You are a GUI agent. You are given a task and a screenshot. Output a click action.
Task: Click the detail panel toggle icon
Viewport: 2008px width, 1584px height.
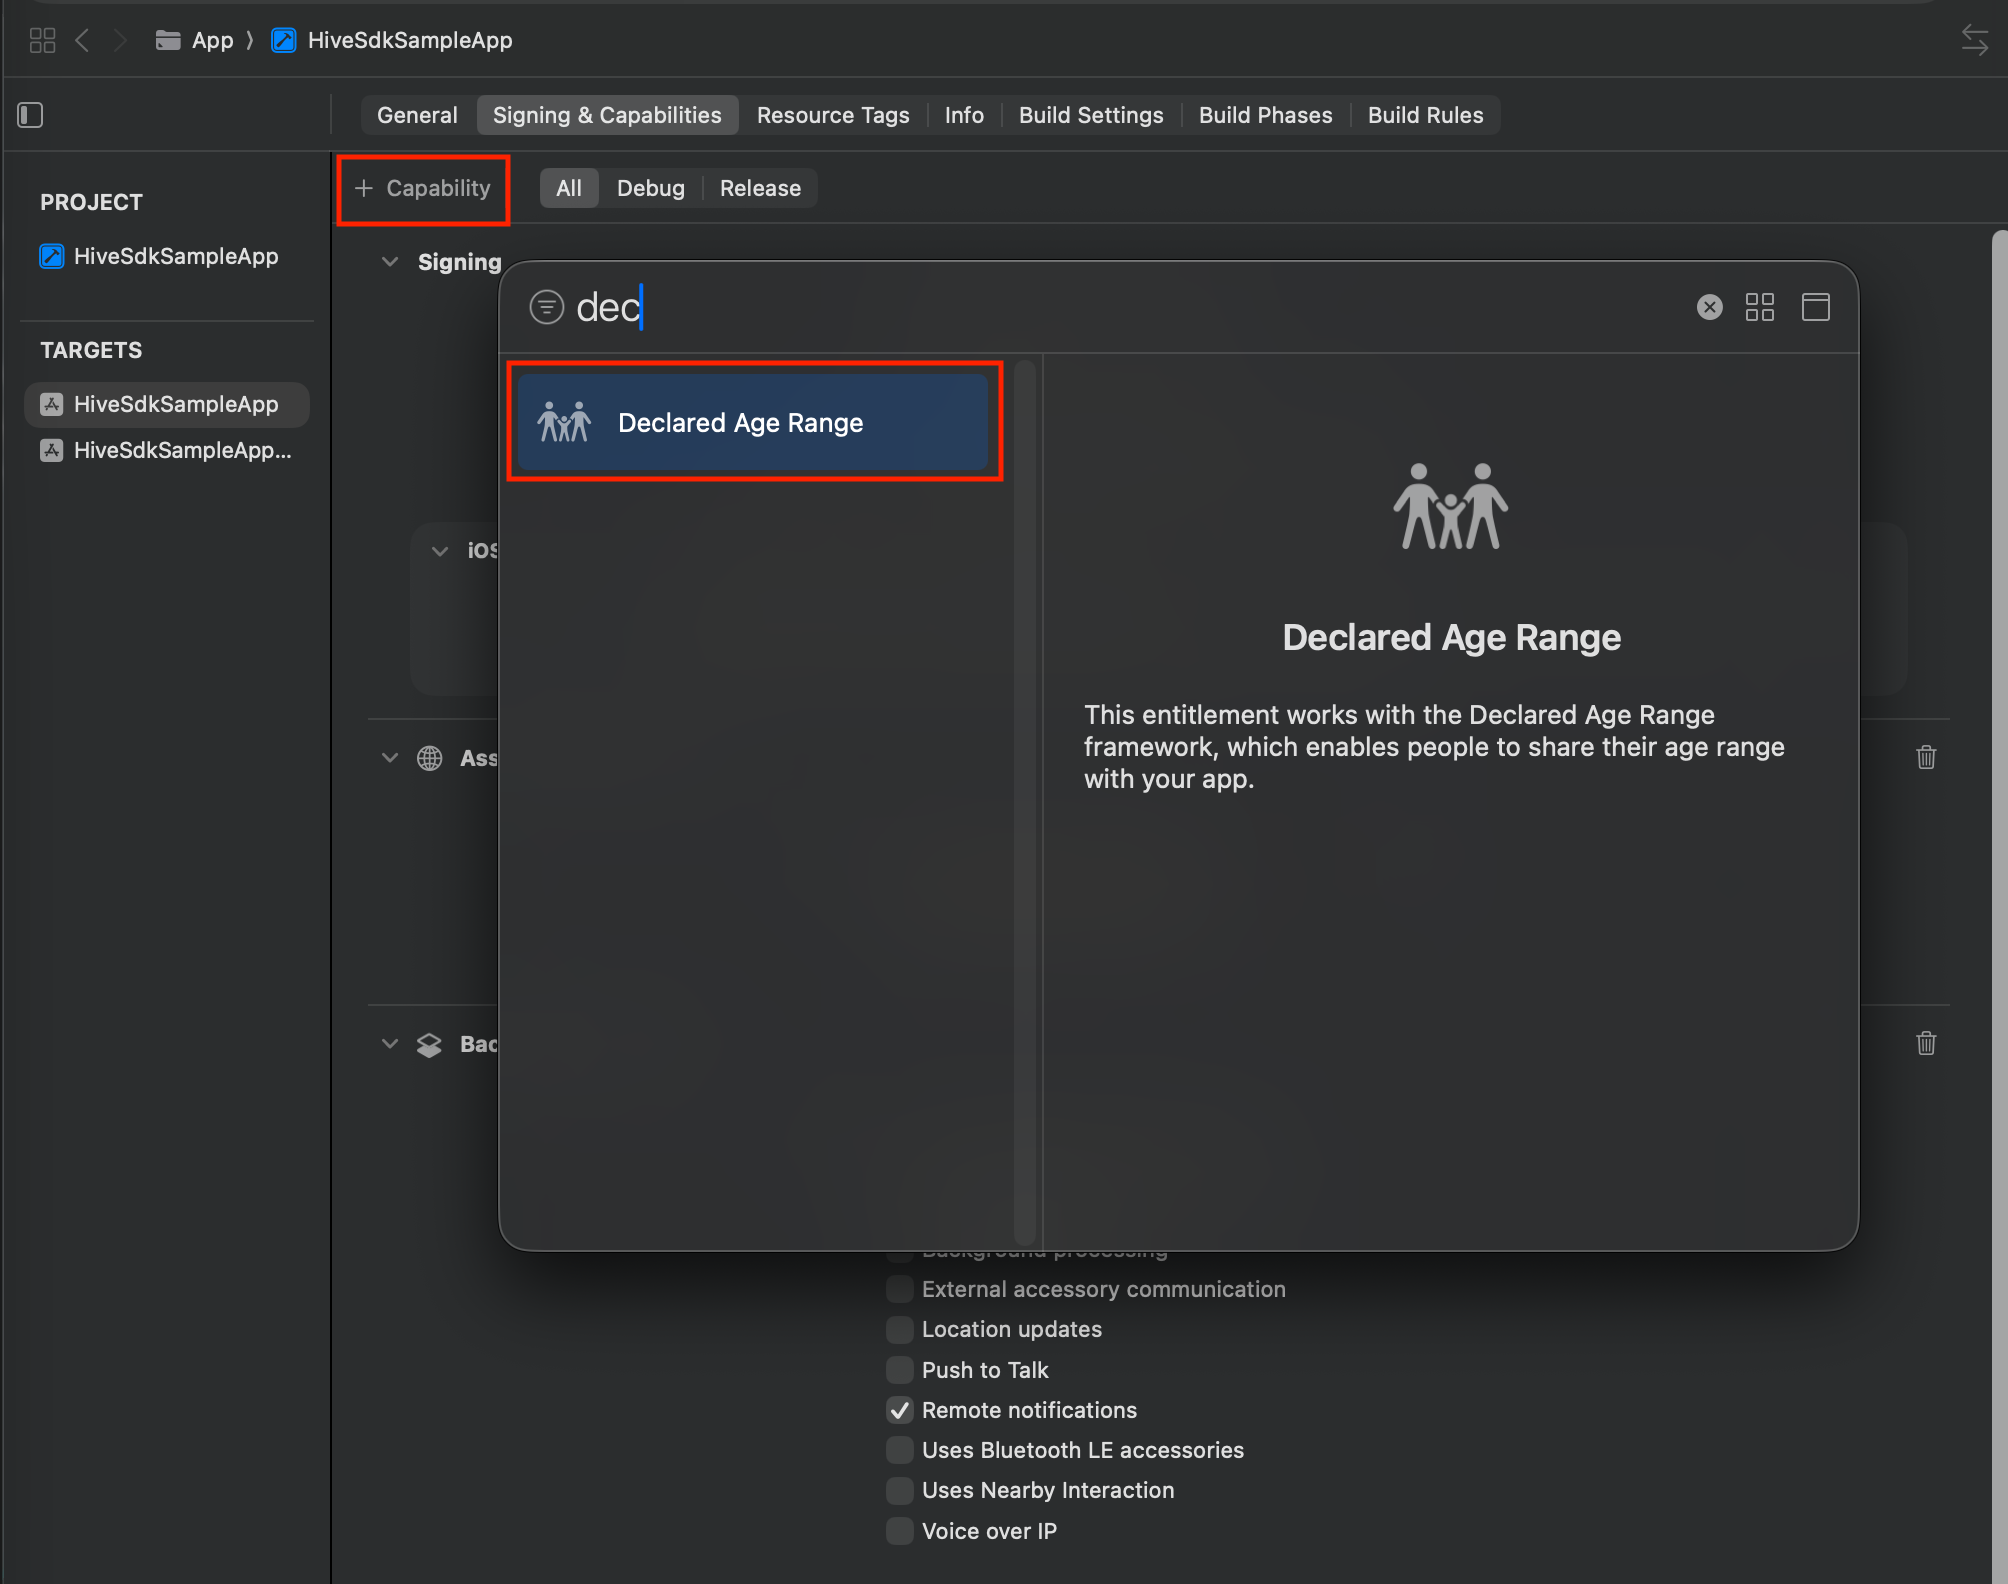pos(1815,307)
